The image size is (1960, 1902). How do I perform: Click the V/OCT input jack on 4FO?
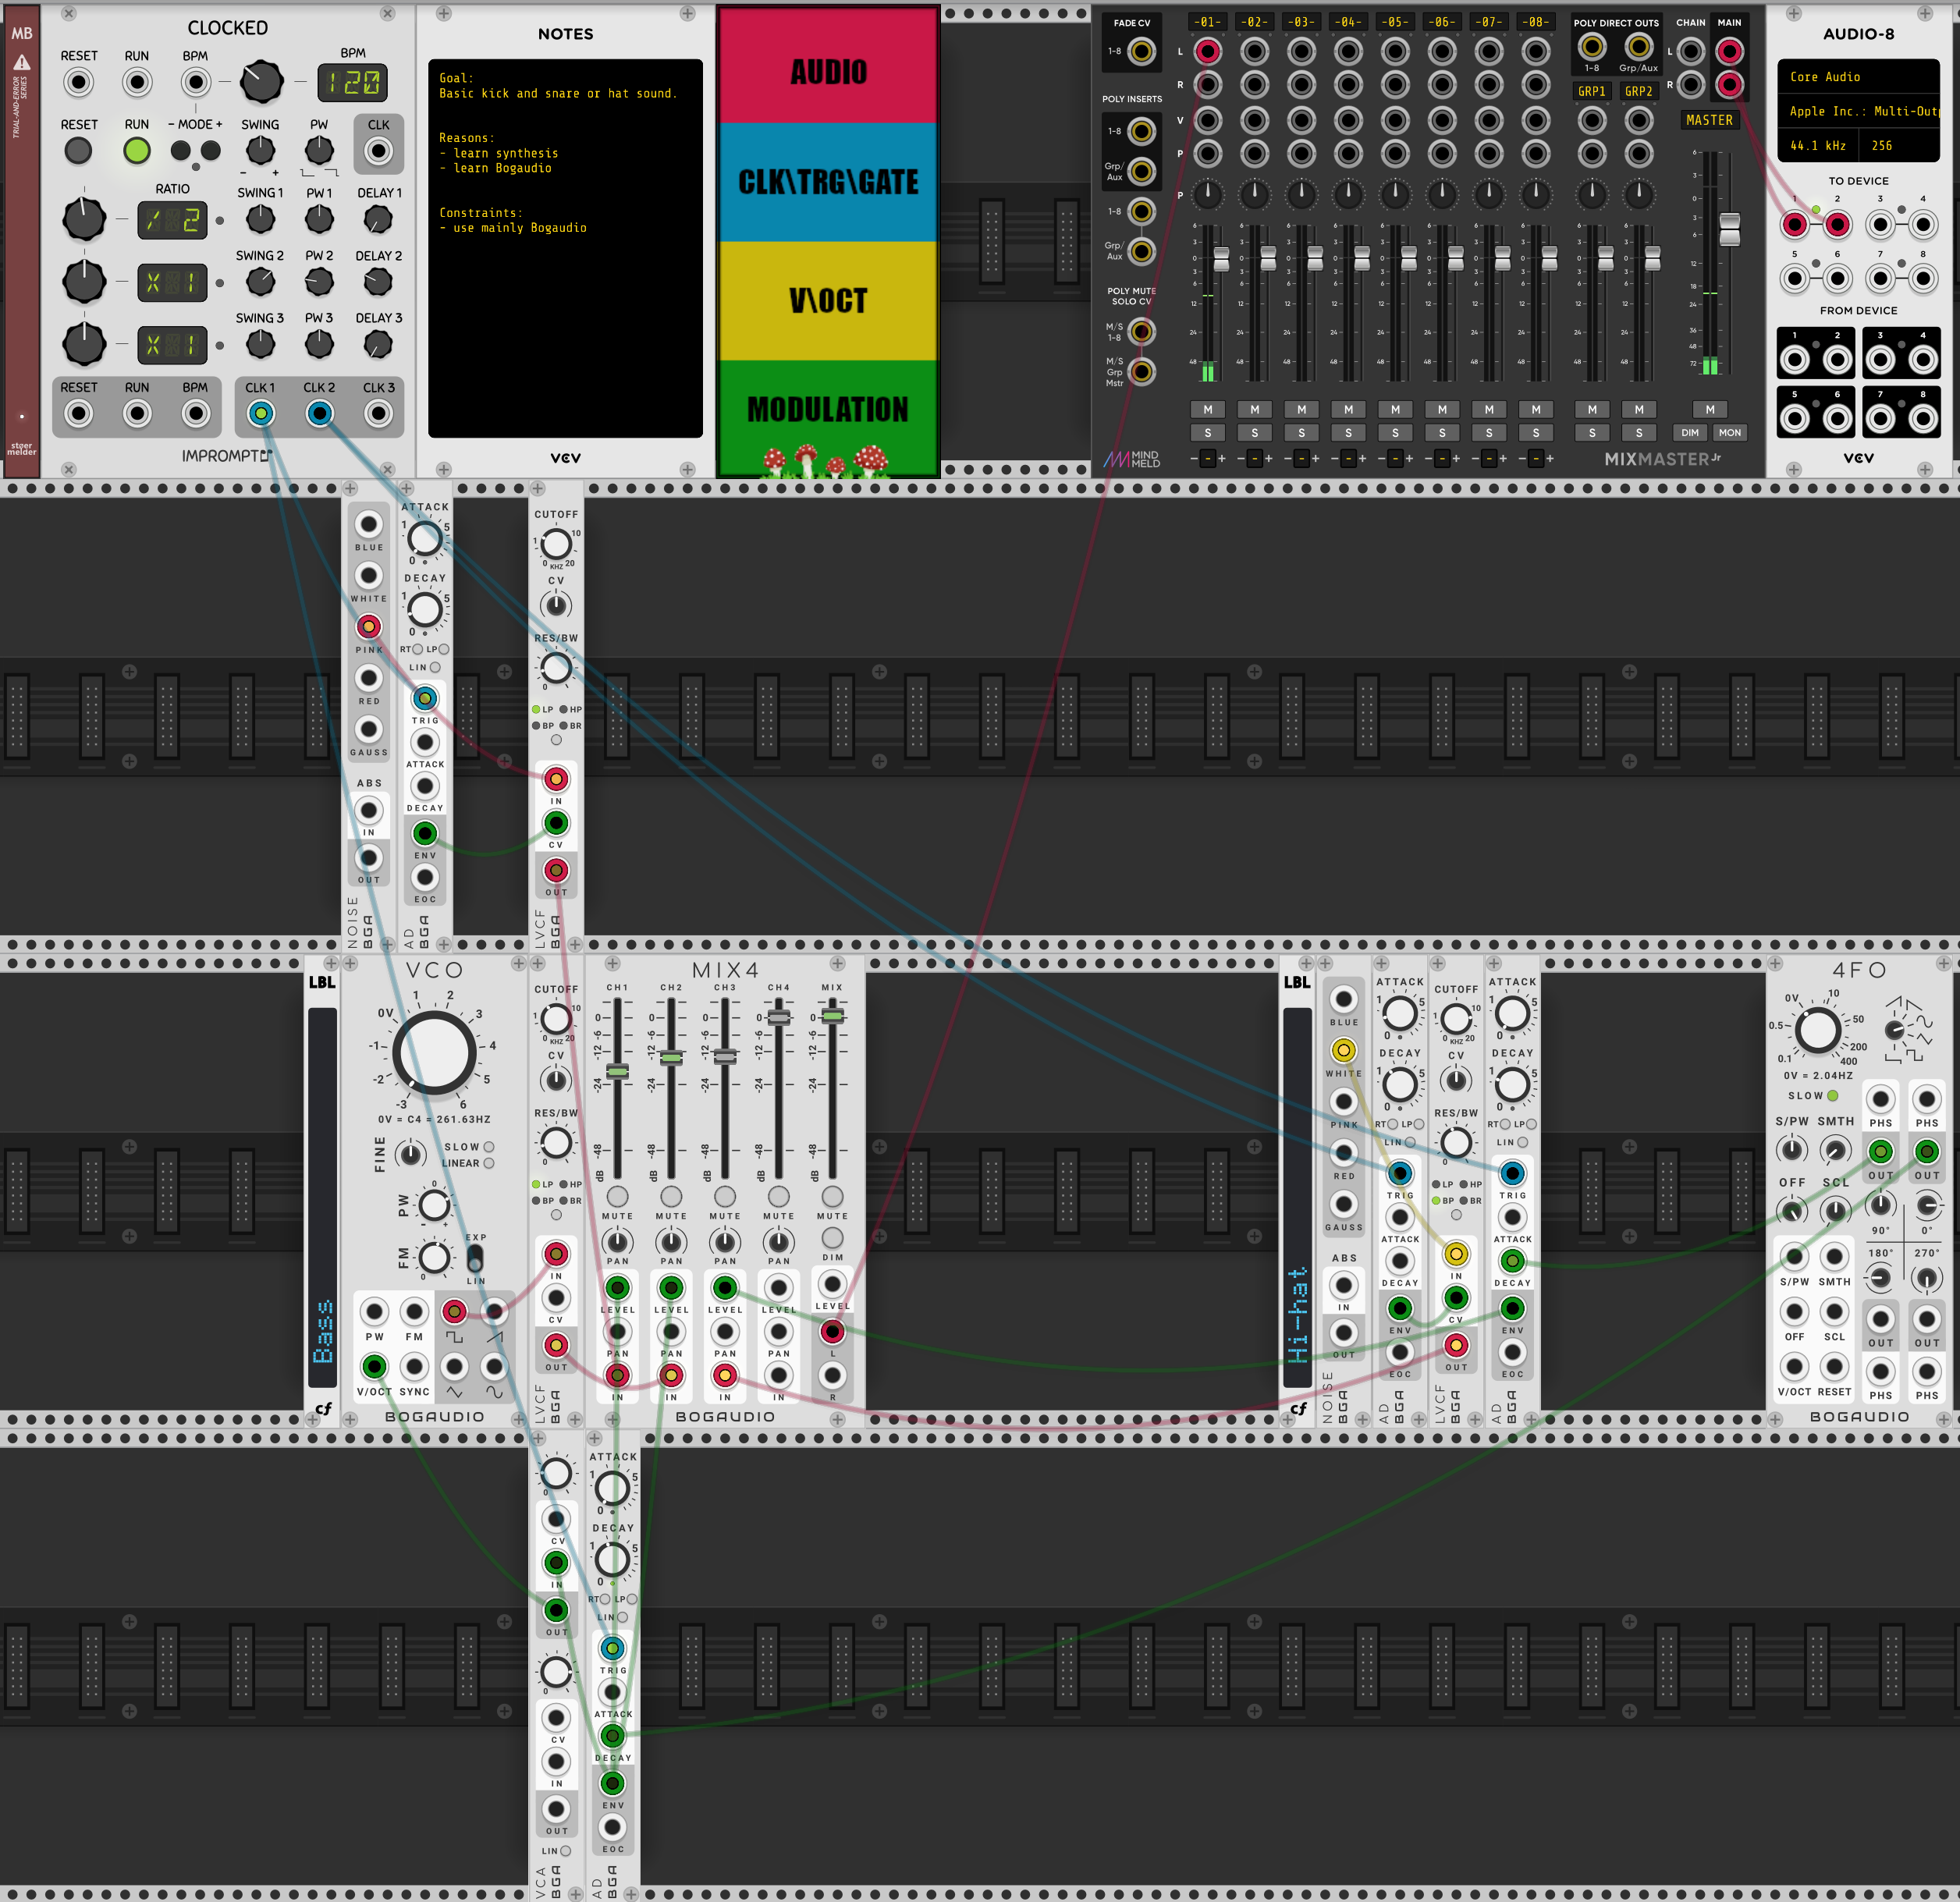point(1794,1366)
